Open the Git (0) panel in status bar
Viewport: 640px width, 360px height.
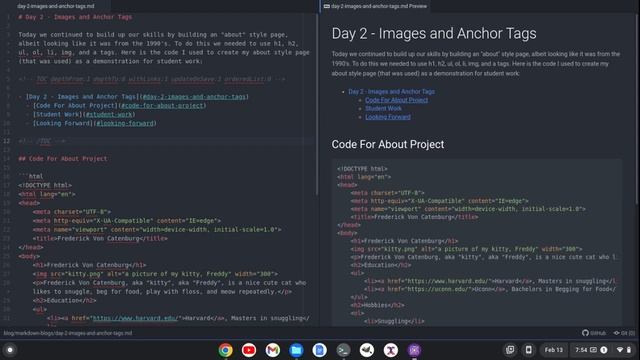tap(624, 333)
